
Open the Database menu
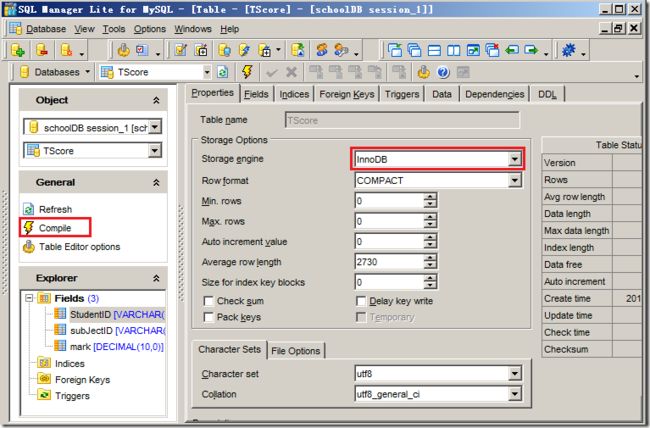point(46,29)
